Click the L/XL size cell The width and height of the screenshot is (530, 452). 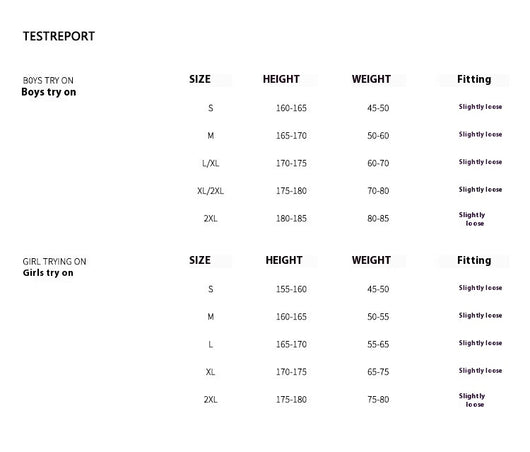click(x=211, y=164)
